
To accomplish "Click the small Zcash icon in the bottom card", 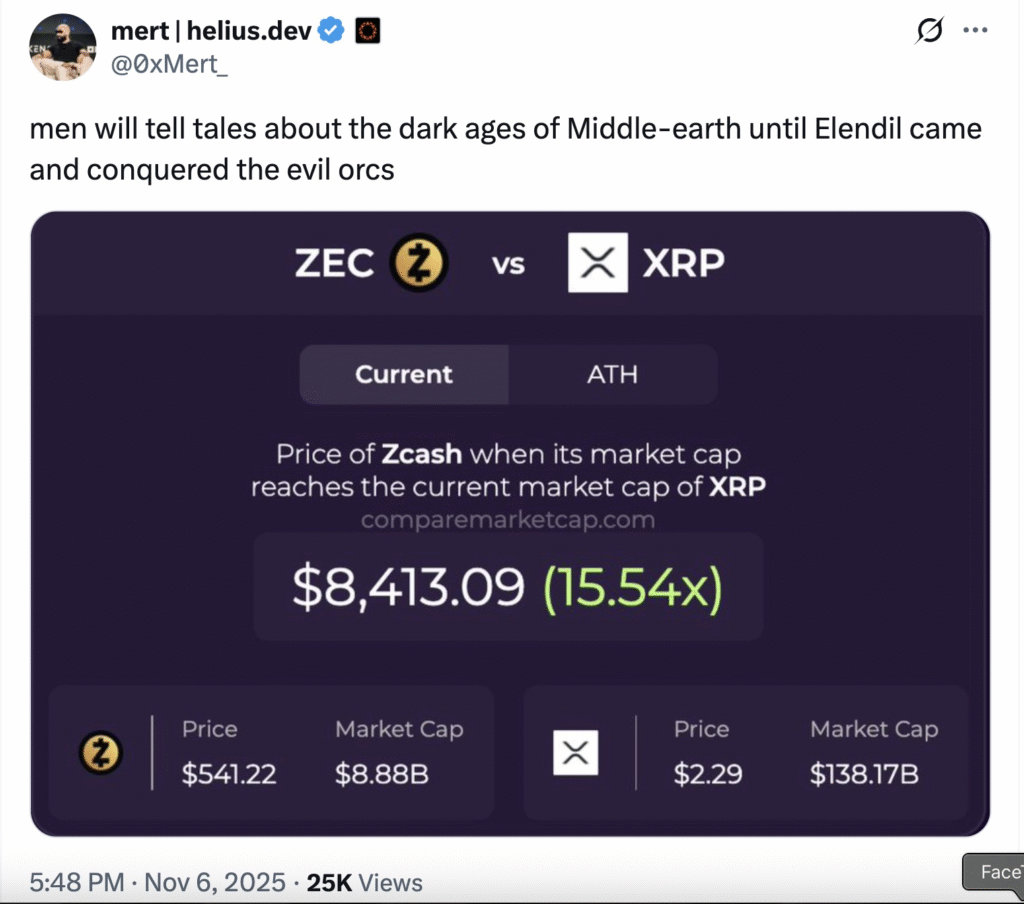I will click(x=100, y=752).
